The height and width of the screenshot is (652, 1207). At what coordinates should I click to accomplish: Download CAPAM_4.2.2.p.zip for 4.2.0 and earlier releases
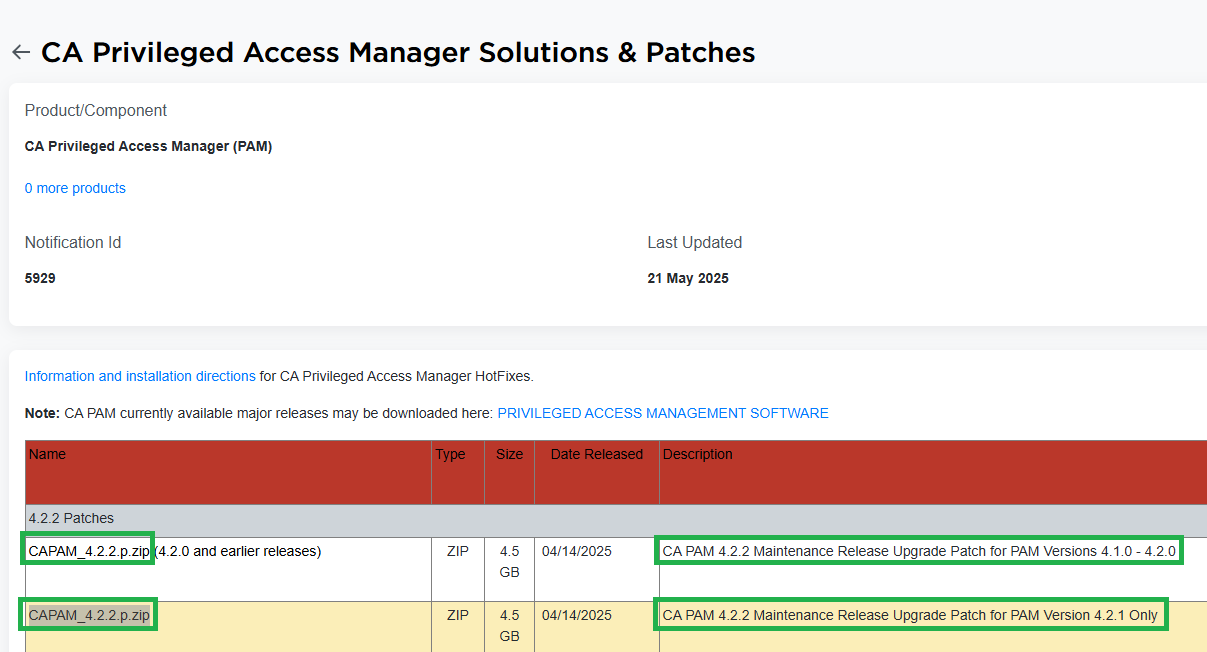click(89, 551)
